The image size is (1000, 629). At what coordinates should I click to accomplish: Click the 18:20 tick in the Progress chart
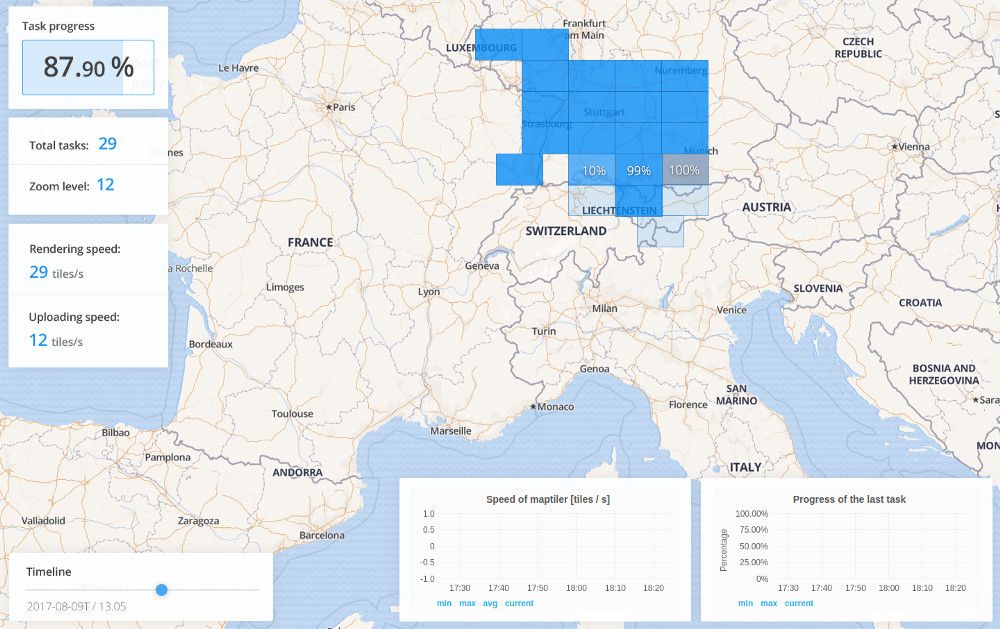point(955,588)
